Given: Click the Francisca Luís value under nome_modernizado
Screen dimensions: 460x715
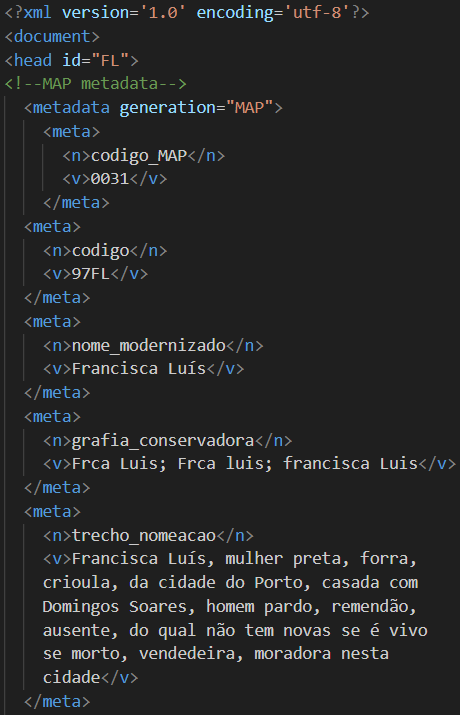Looking at the screenshot, I should [x=139, y=368].
